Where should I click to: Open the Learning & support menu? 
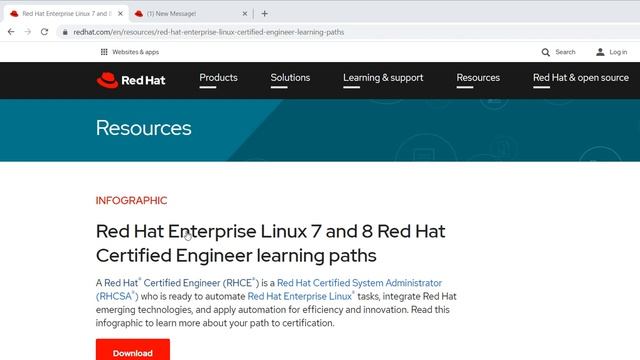(383, 78)
